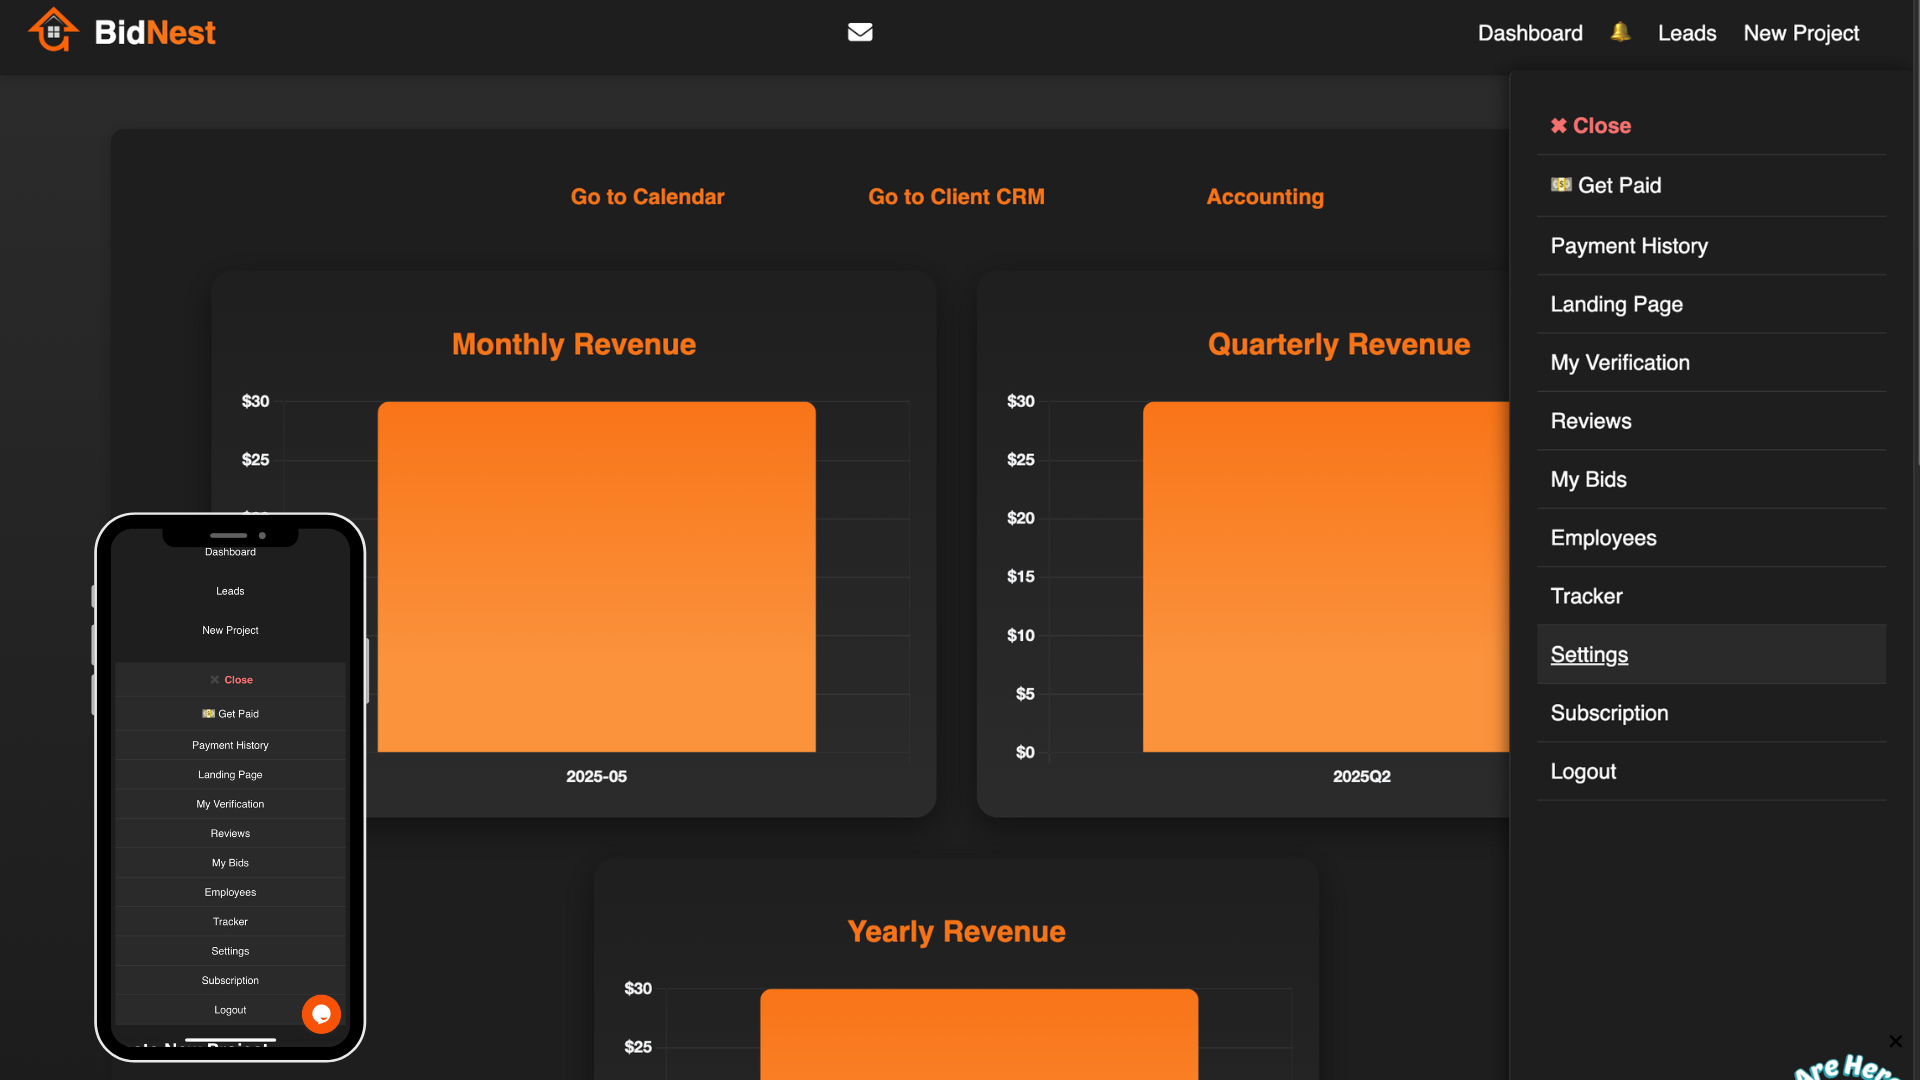Open New Project in top navigation
This screenshot has height=1080, width=1920.
(1800, 33)
